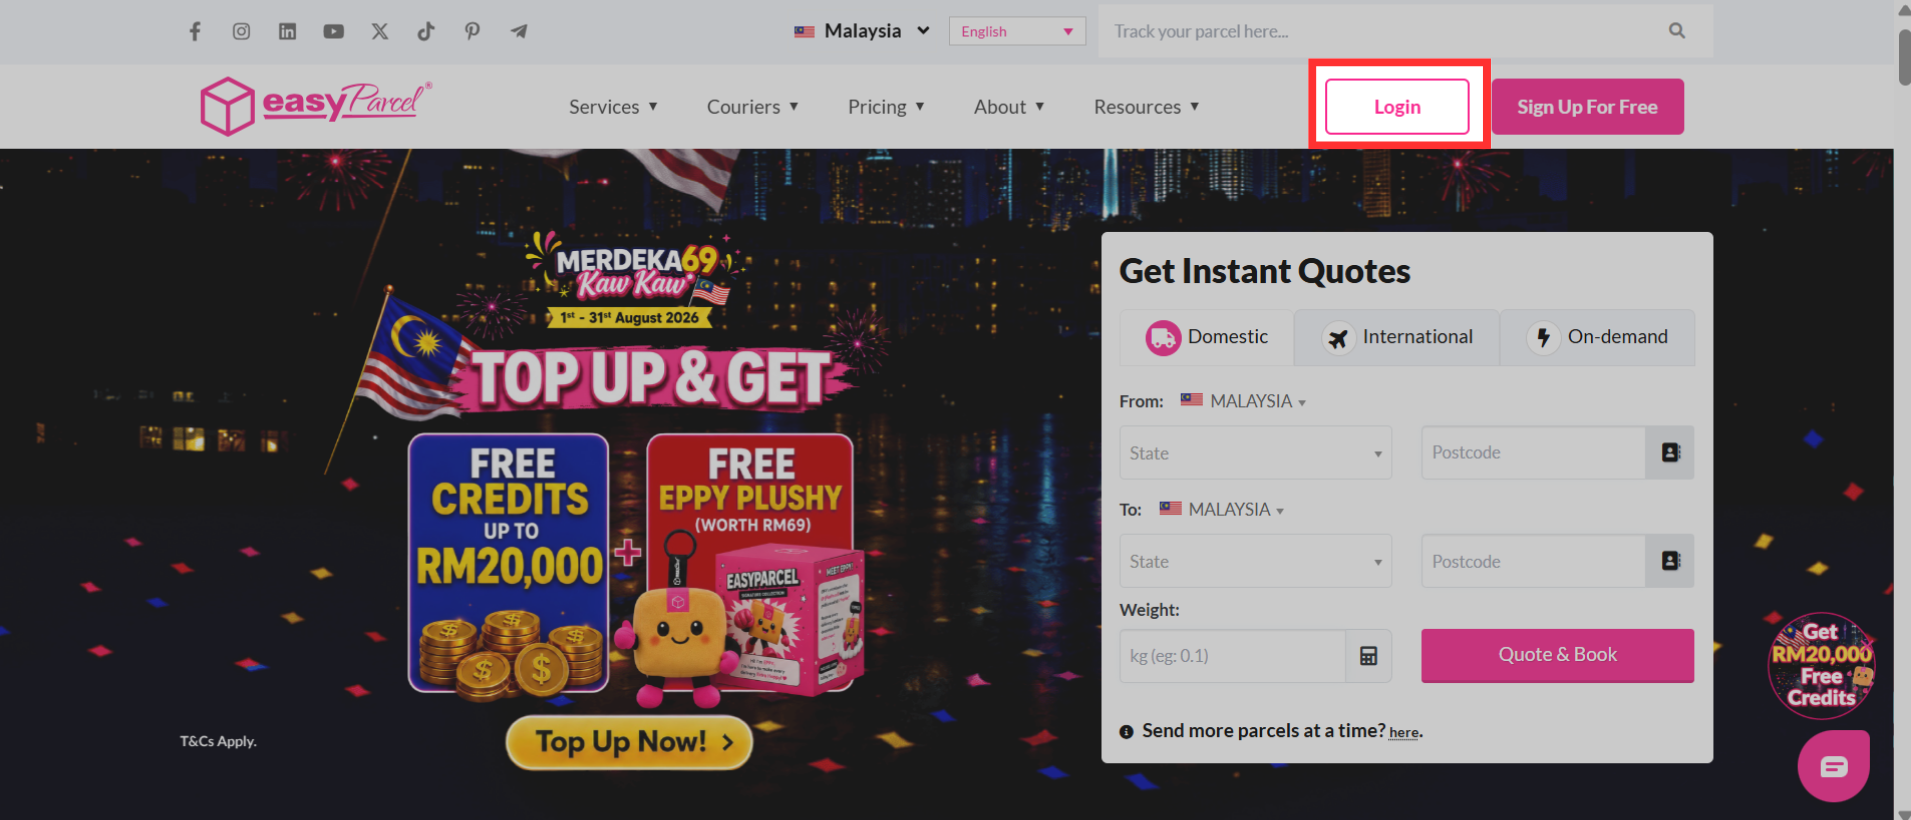Open address book icon beside From postcode
Screen dimensions: 1911x820
1670,453
